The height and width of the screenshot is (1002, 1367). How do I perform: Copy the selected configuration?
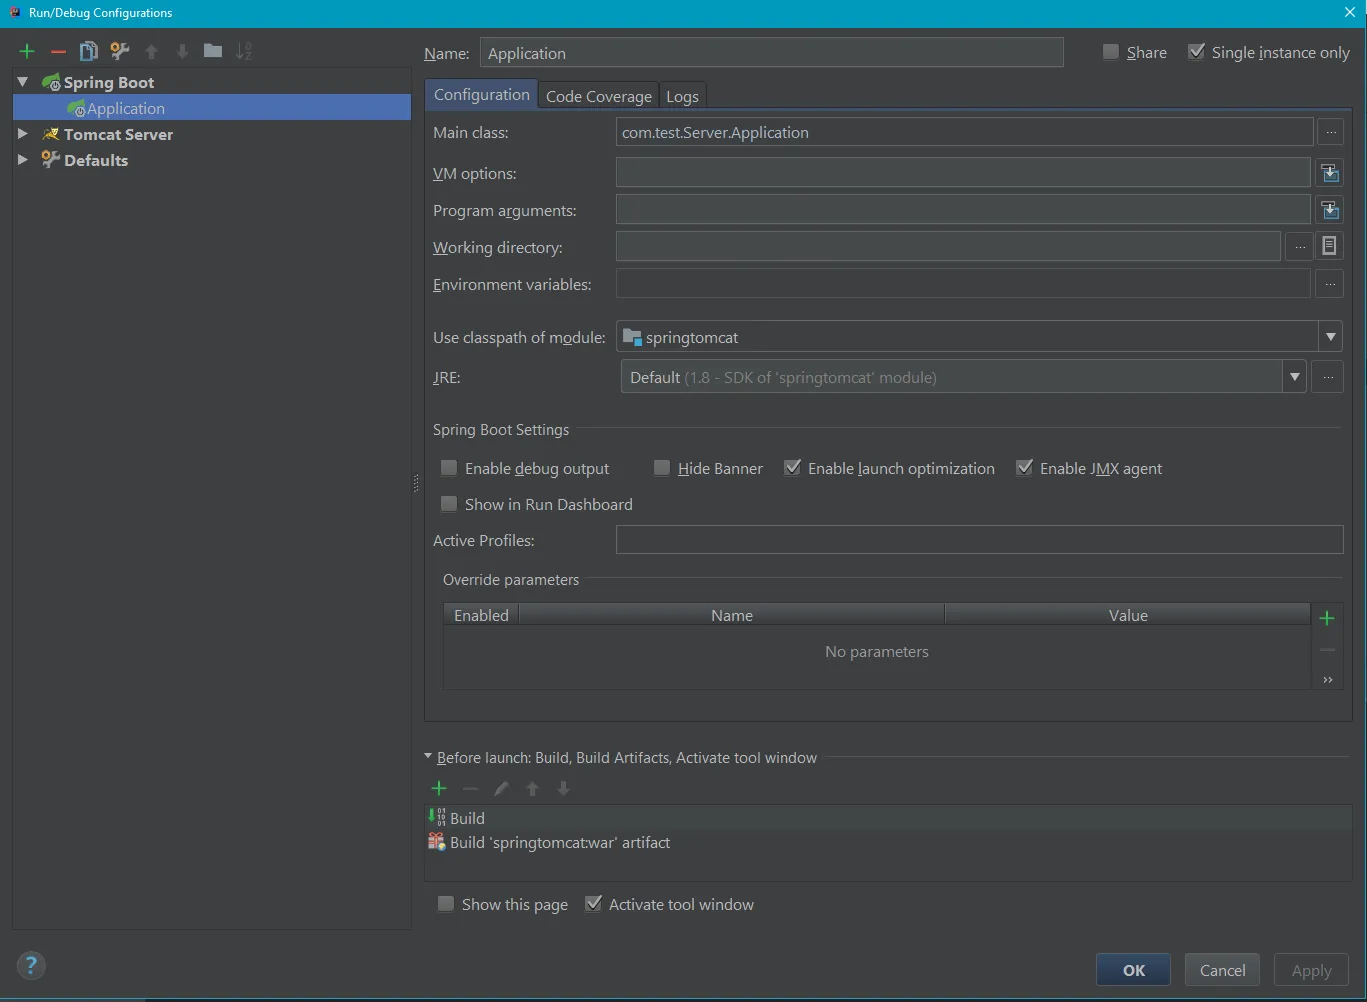pos(89,51)
